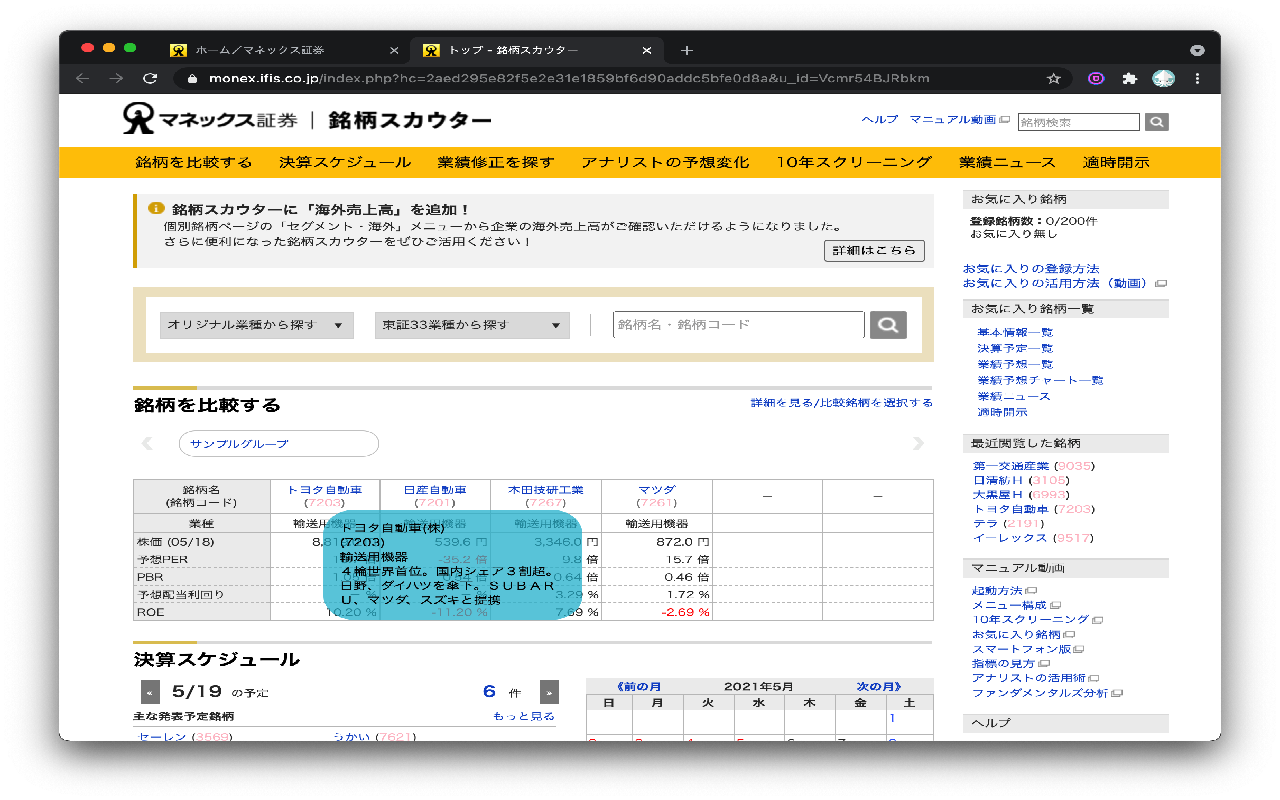
Task: Open 詳細を見る/比較銘柄を選択する link
Action: (x=842, y=402)
